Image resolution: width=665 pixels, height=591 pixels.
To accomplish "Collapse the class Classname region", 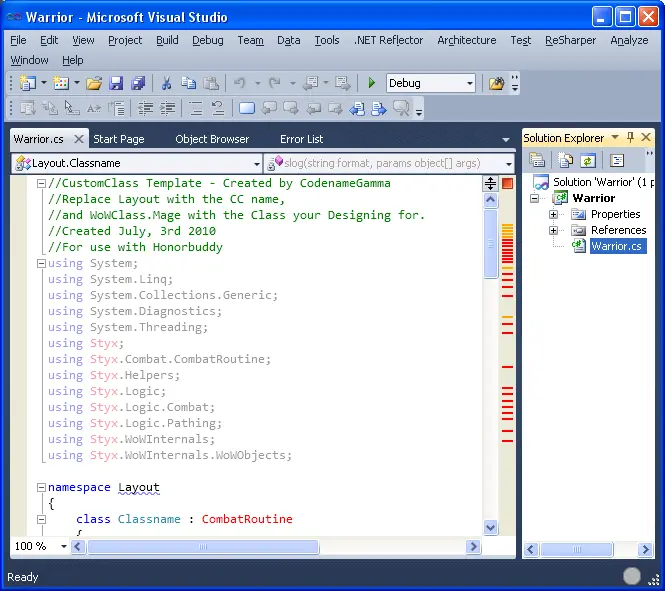I will (x=41, y=519).
